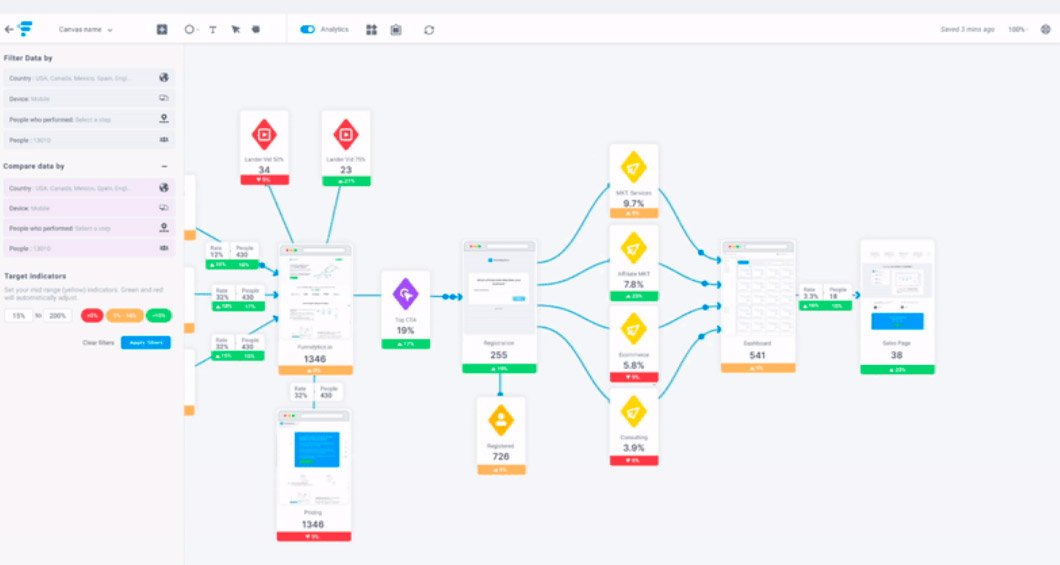Click the grid layout icon beside Analytics
1060x565 pixels.
(372, 29)
